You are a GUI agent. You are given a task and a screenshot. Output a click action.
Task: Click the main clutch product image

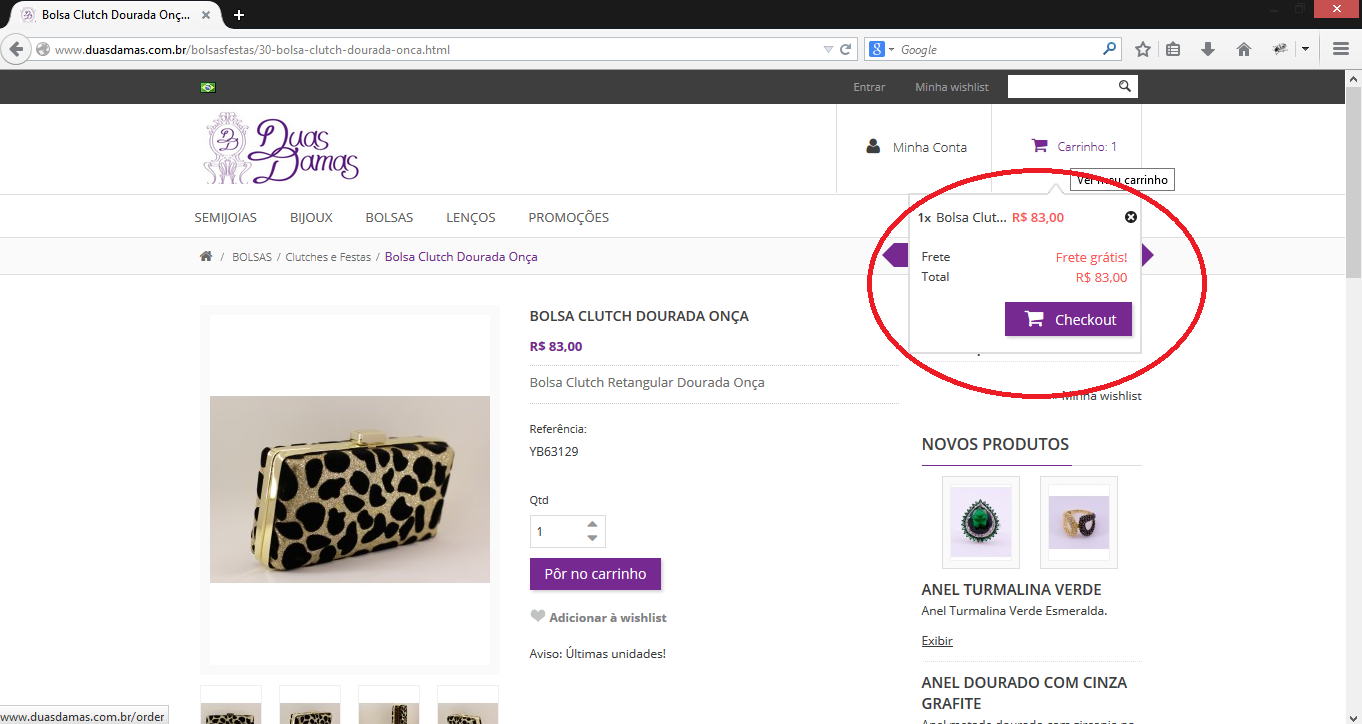click(350, 489)
